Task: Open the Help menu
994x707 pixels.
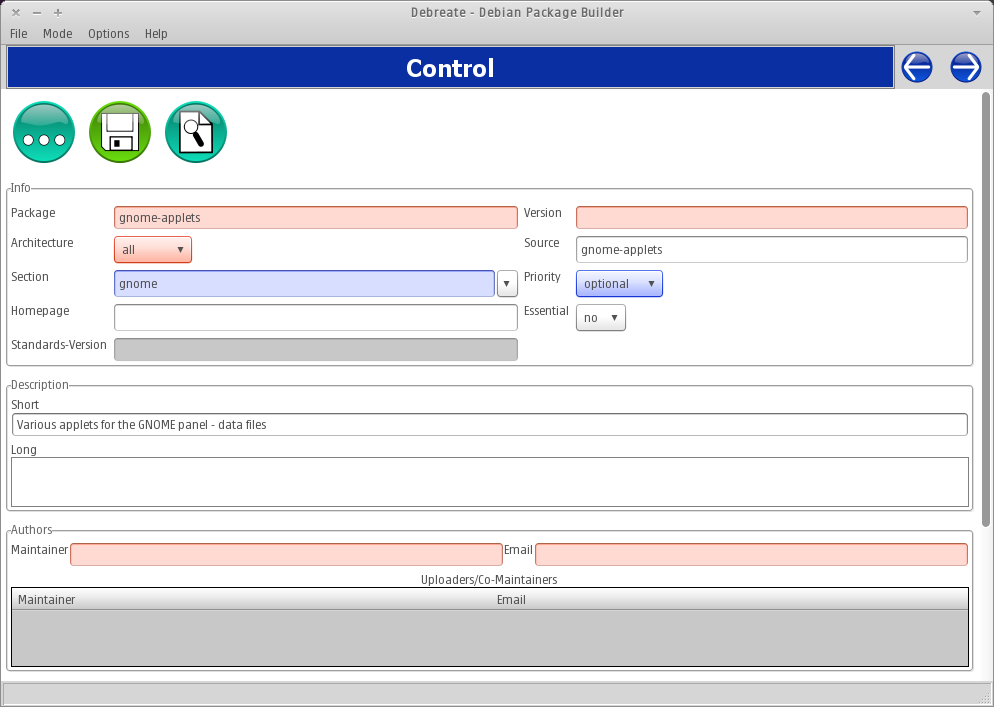Action: point(156,34)
